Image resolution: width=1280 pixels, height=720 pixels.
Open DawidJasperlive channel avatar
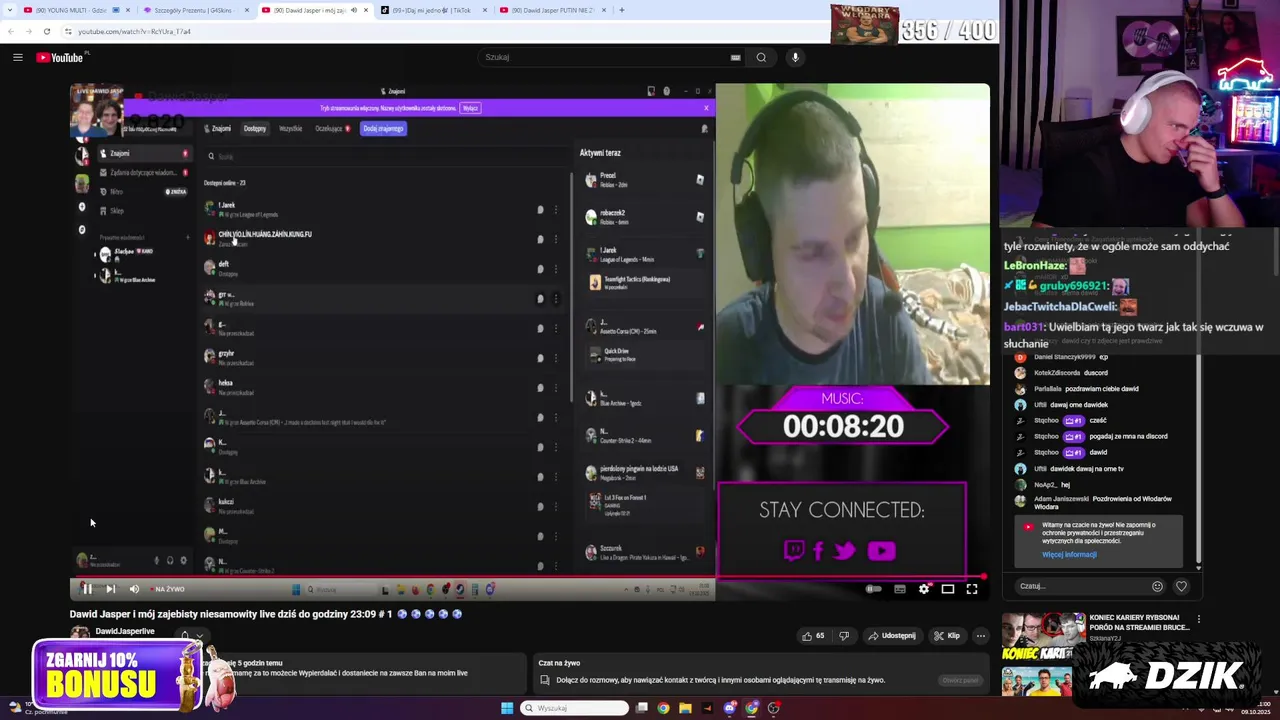coord(79,633)
